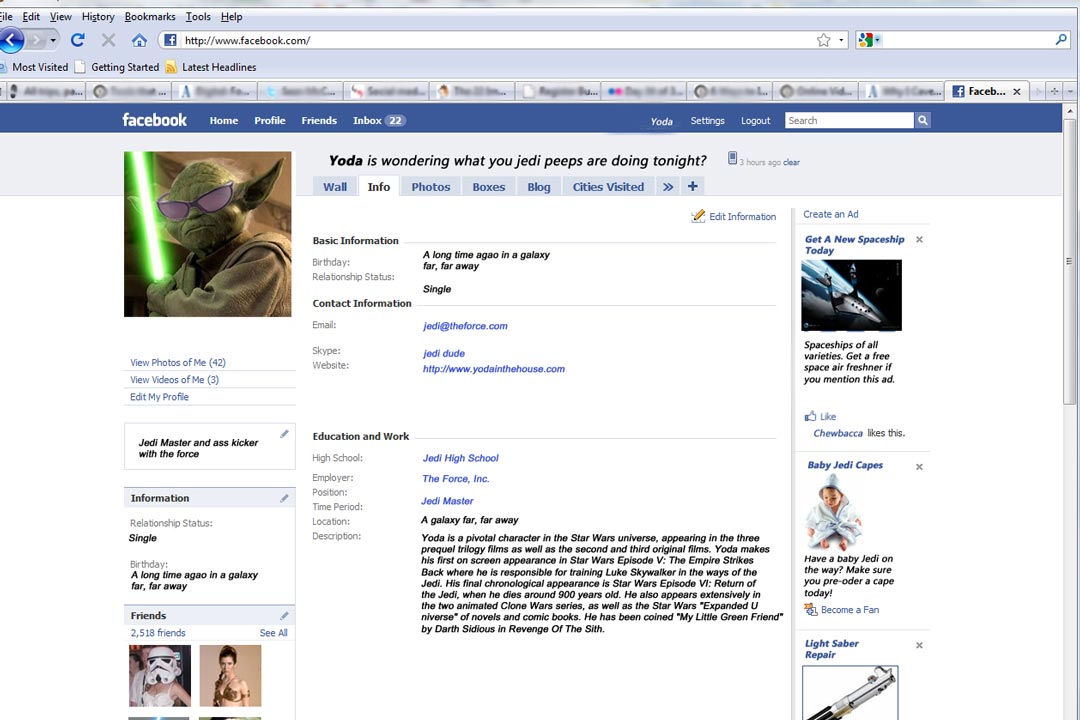The height and width of the screenshot is (720, 1080).
Task: Close the Facebook browser tab
Action: tap(1017, 91)
